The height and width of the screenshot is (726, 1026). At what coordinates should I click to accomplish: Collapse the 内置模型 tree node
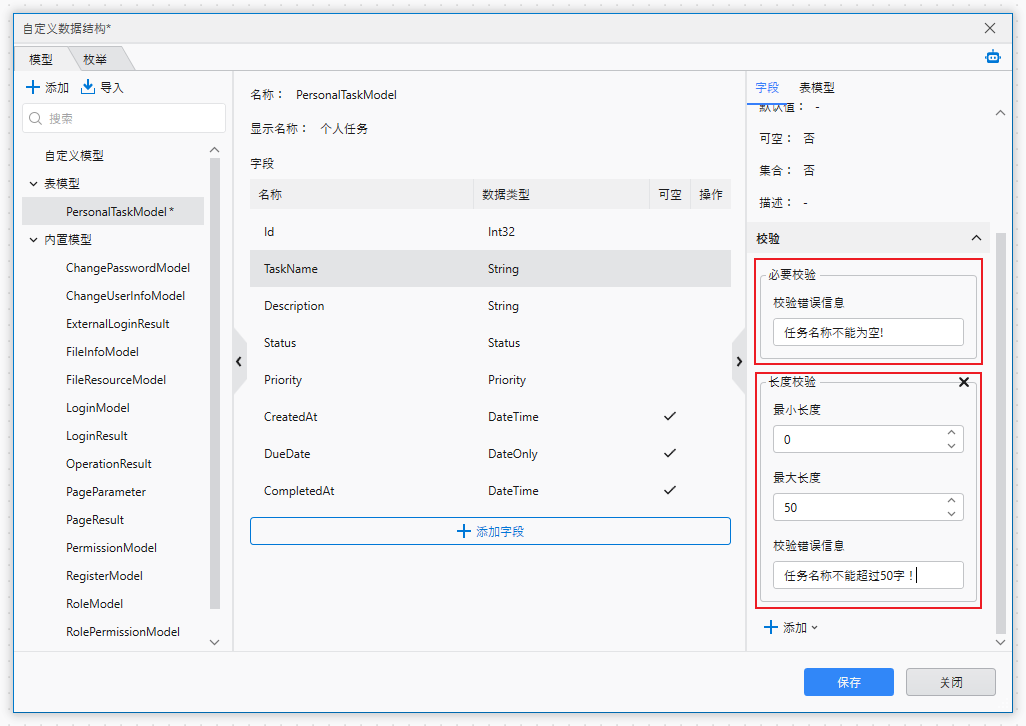coord(33,240)
